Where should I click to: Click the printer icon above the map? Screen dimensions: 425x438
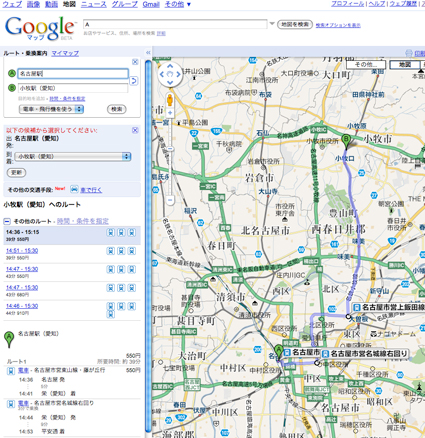409,53
